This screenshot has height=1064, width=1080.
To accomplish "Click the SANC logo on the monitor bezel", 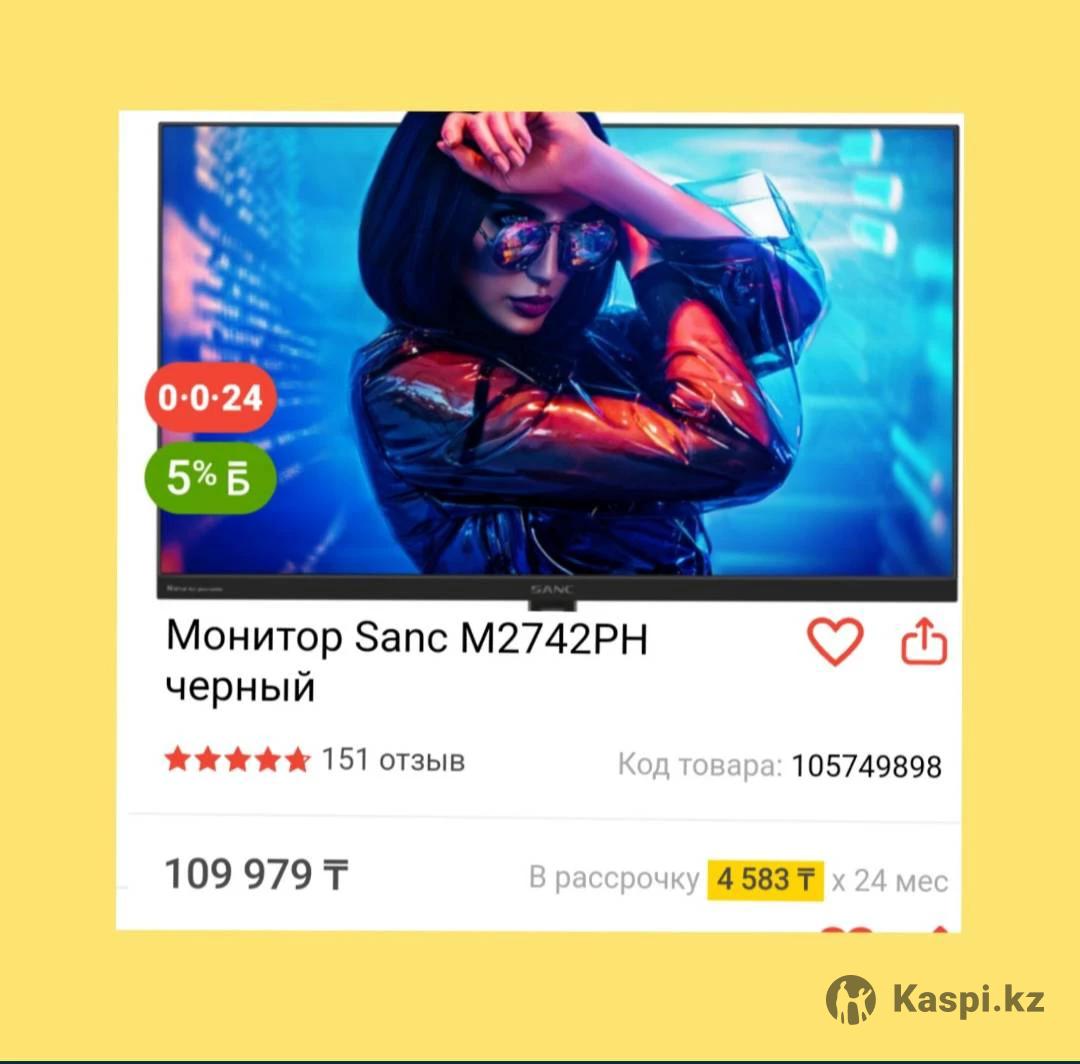I will (552, 590).
